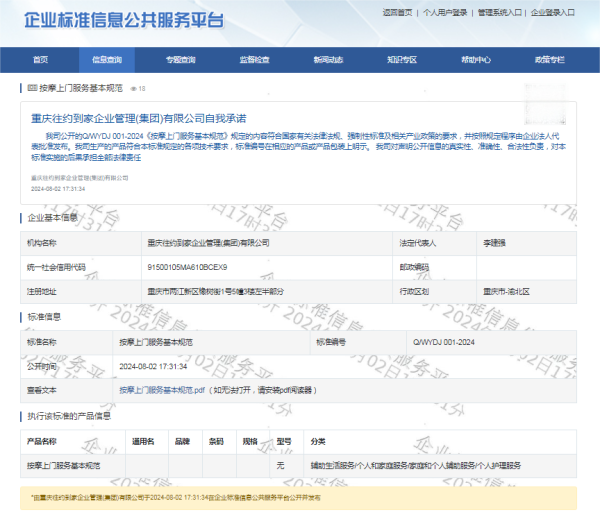Click the credit code 91500105MA610BCEX9 cell
Screen dimensions: 600x517
tap(187, 267)
